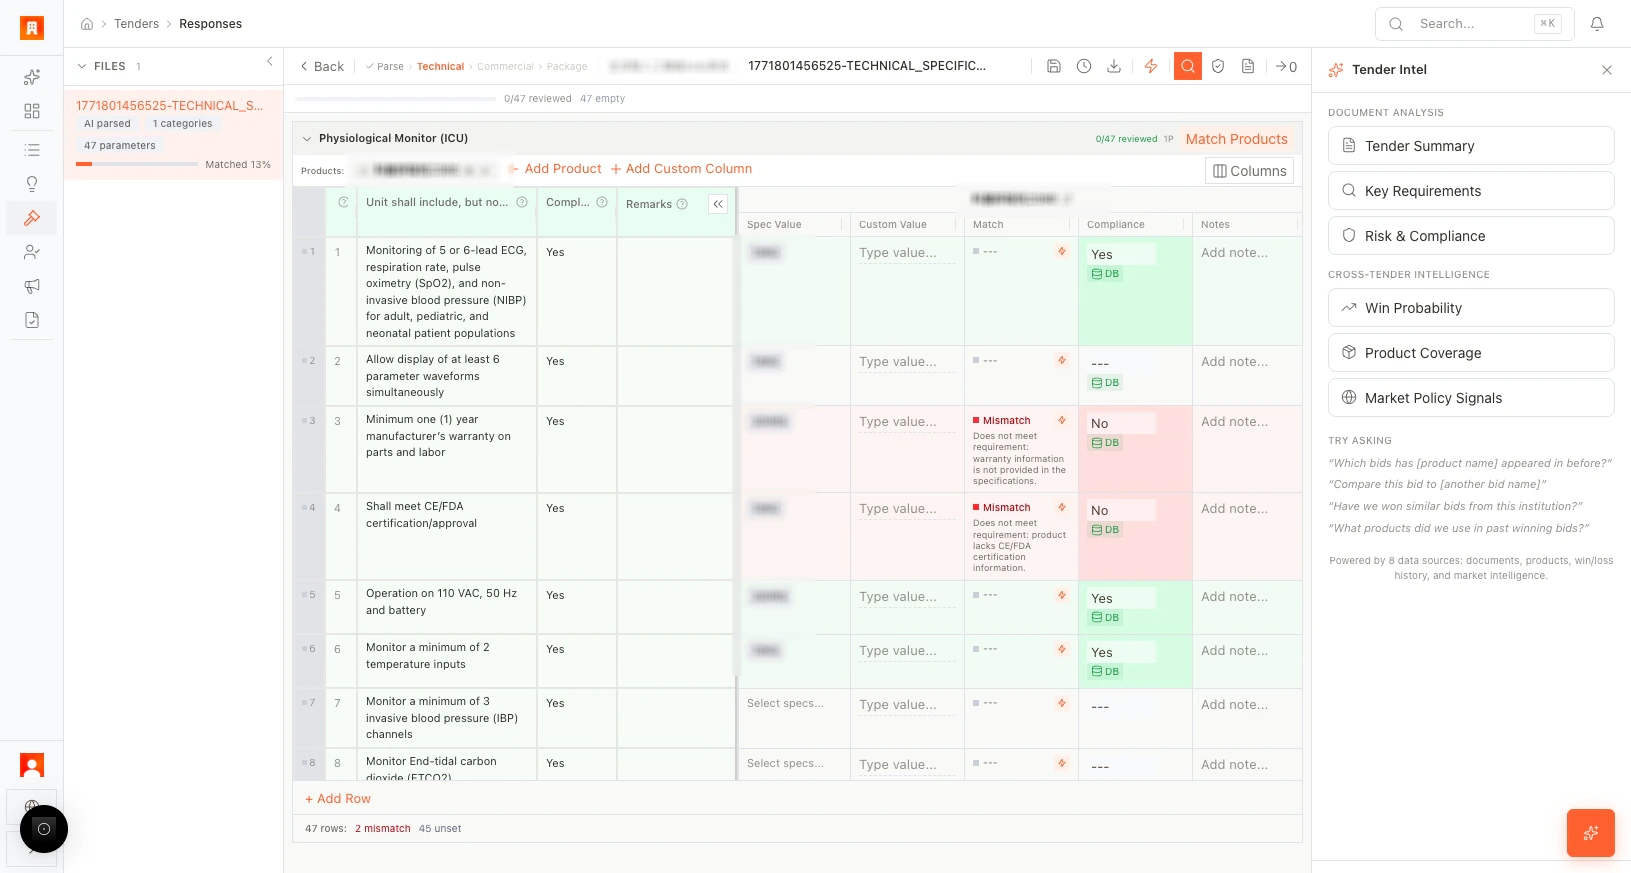Open the gavel tenders sidebar icon

[x=32, y=218]
